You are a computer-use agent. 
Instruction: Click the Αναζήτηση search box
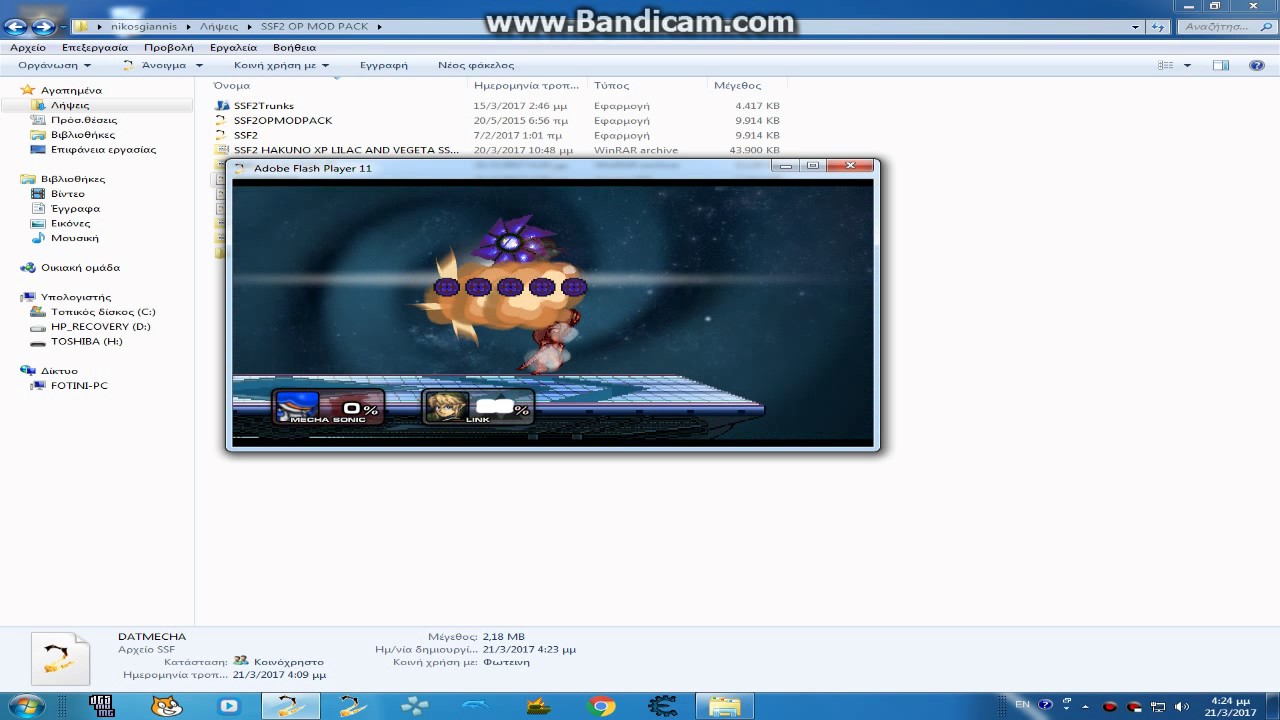pos(1225,27)
